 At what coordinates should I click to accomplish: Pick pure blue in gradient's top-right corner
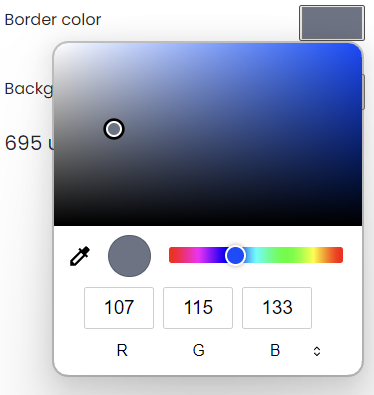point(357,47)
